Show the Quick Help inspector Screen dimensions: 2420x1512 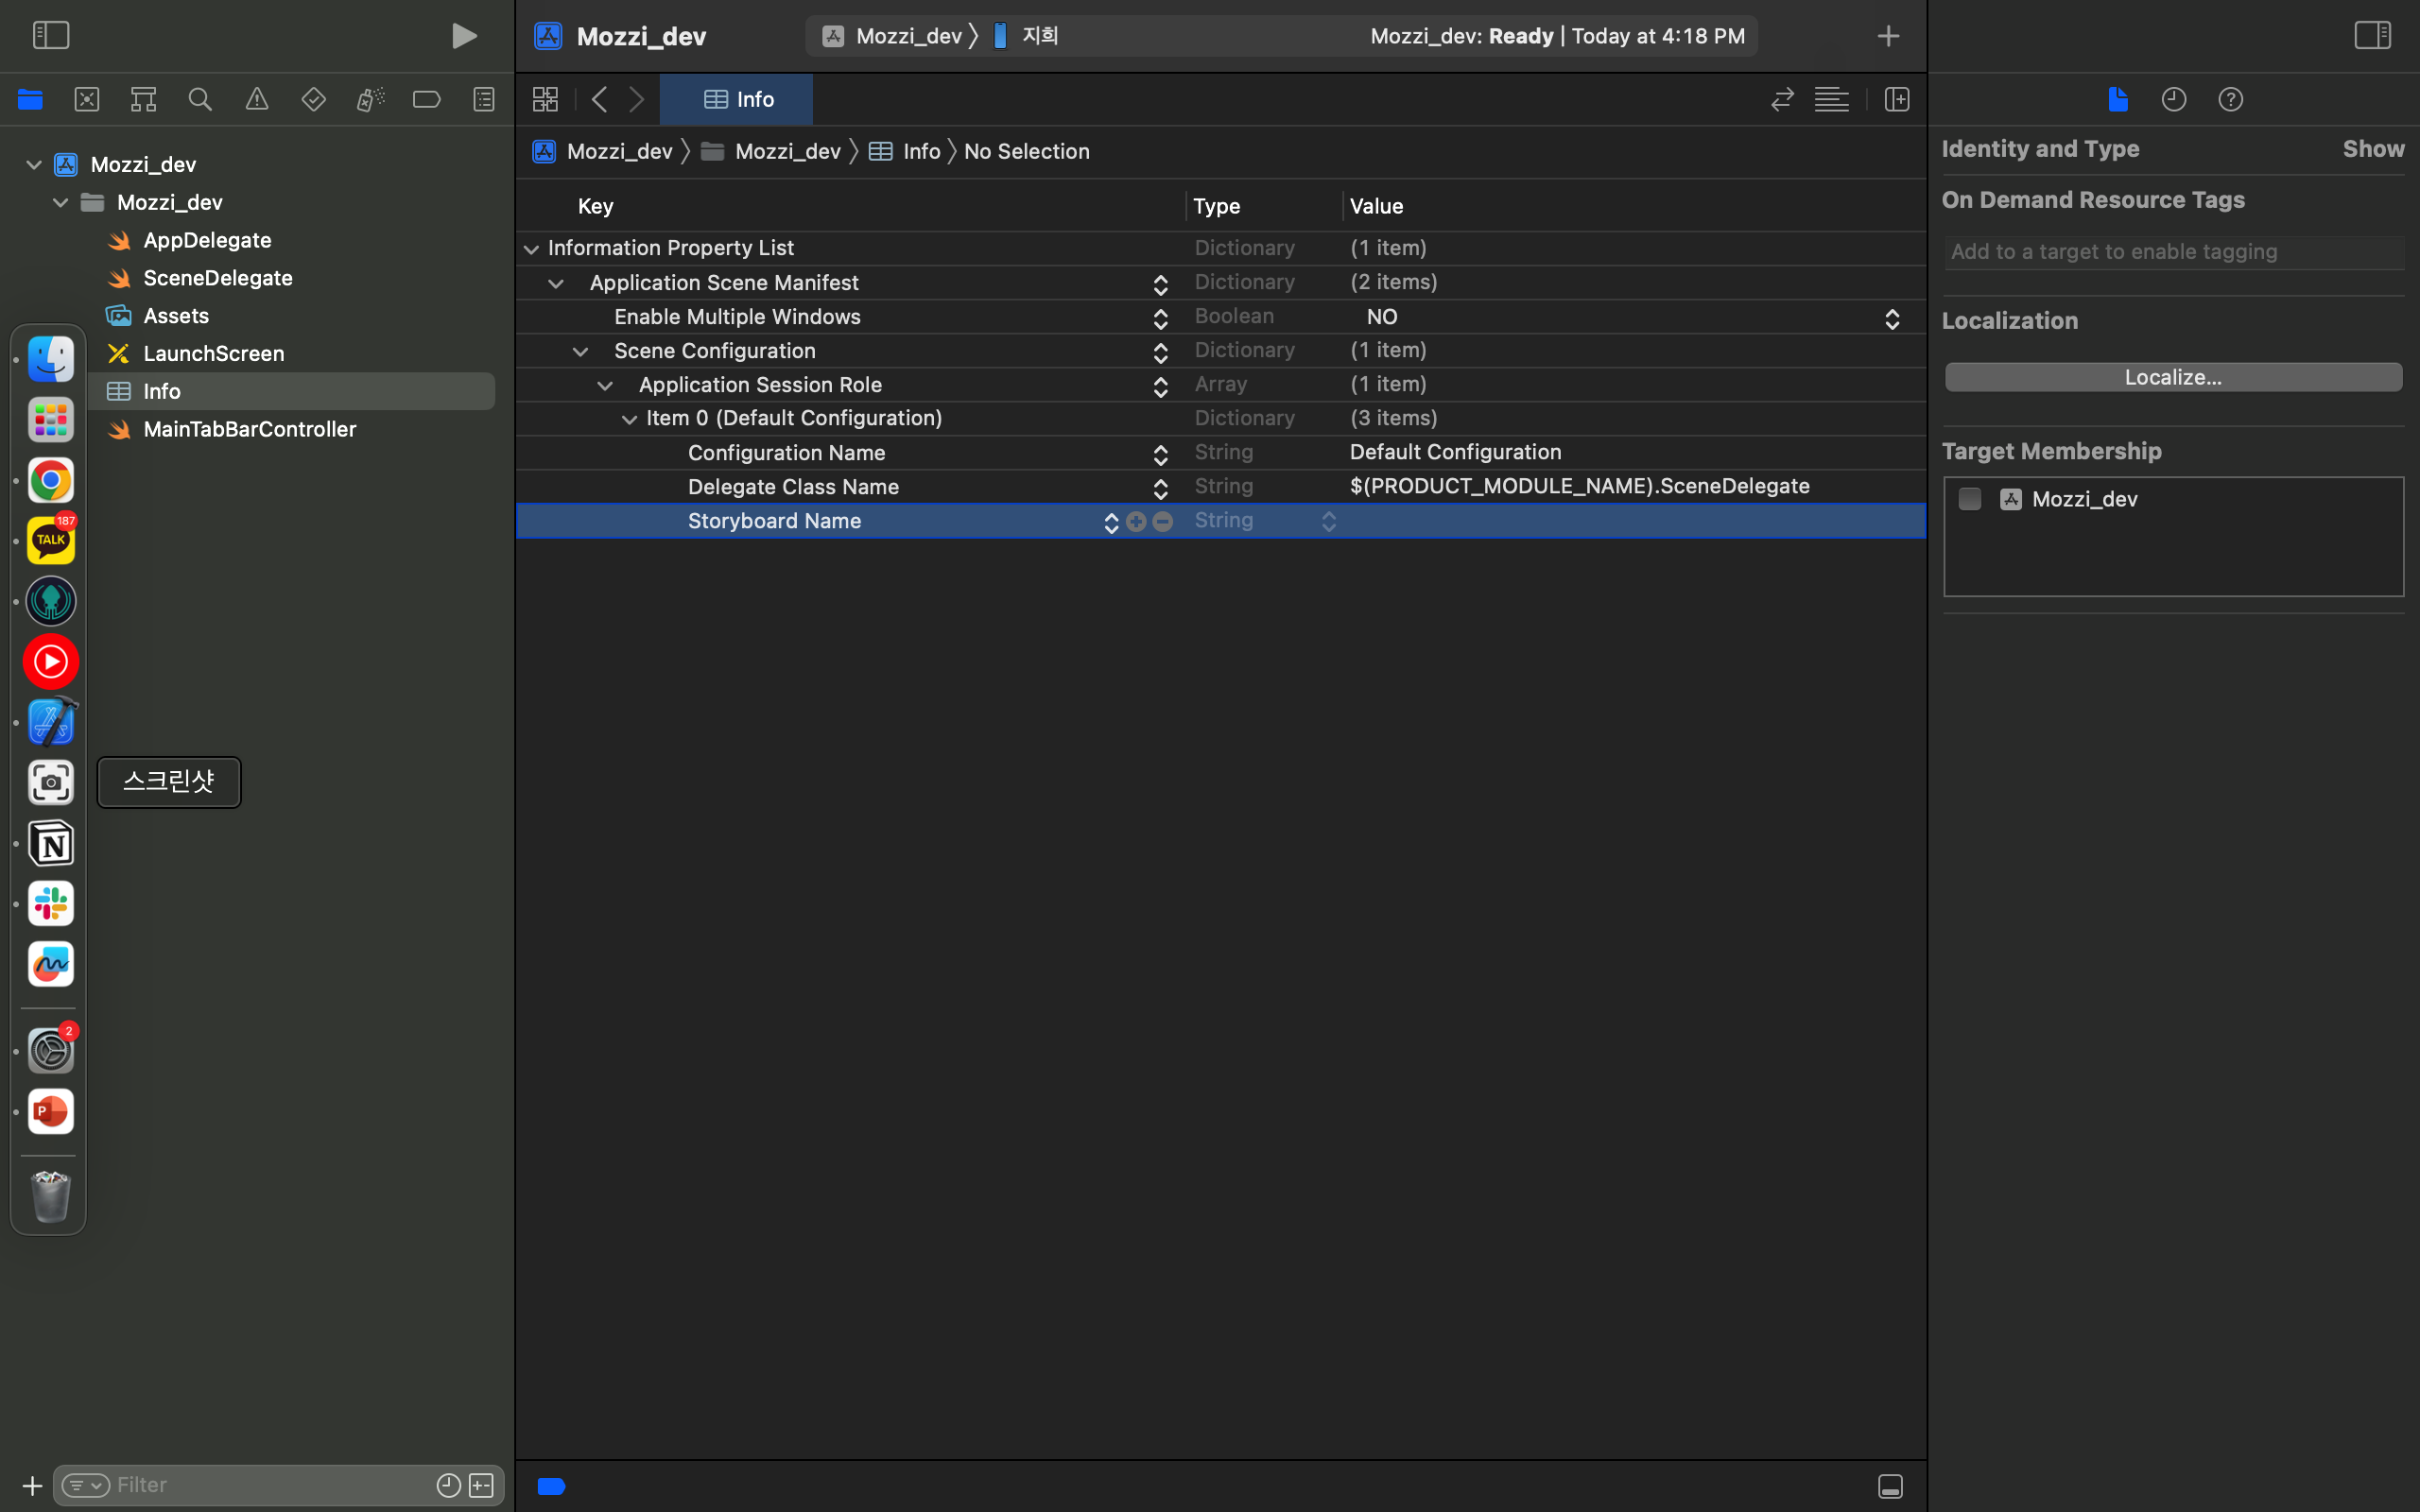pos(2230,99)
